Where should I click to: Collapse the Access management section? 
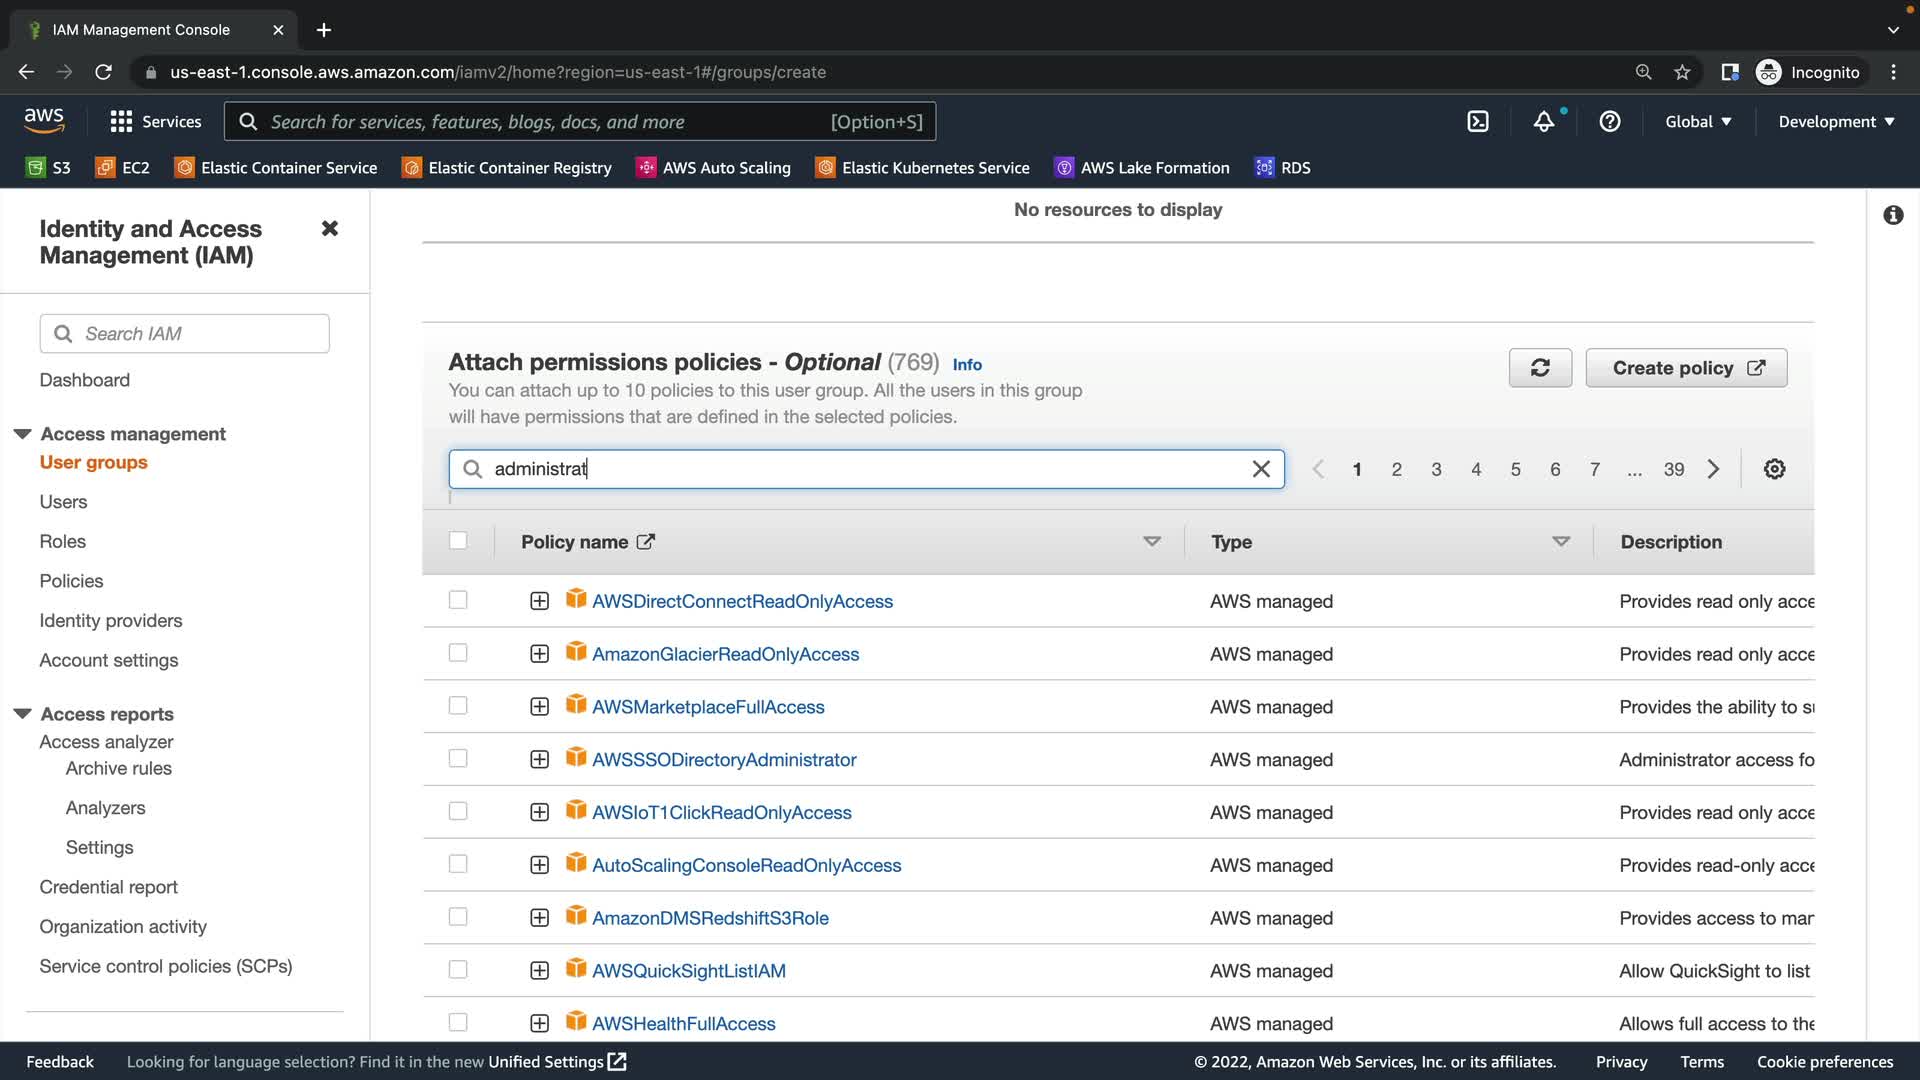click(x=23, y=434)
